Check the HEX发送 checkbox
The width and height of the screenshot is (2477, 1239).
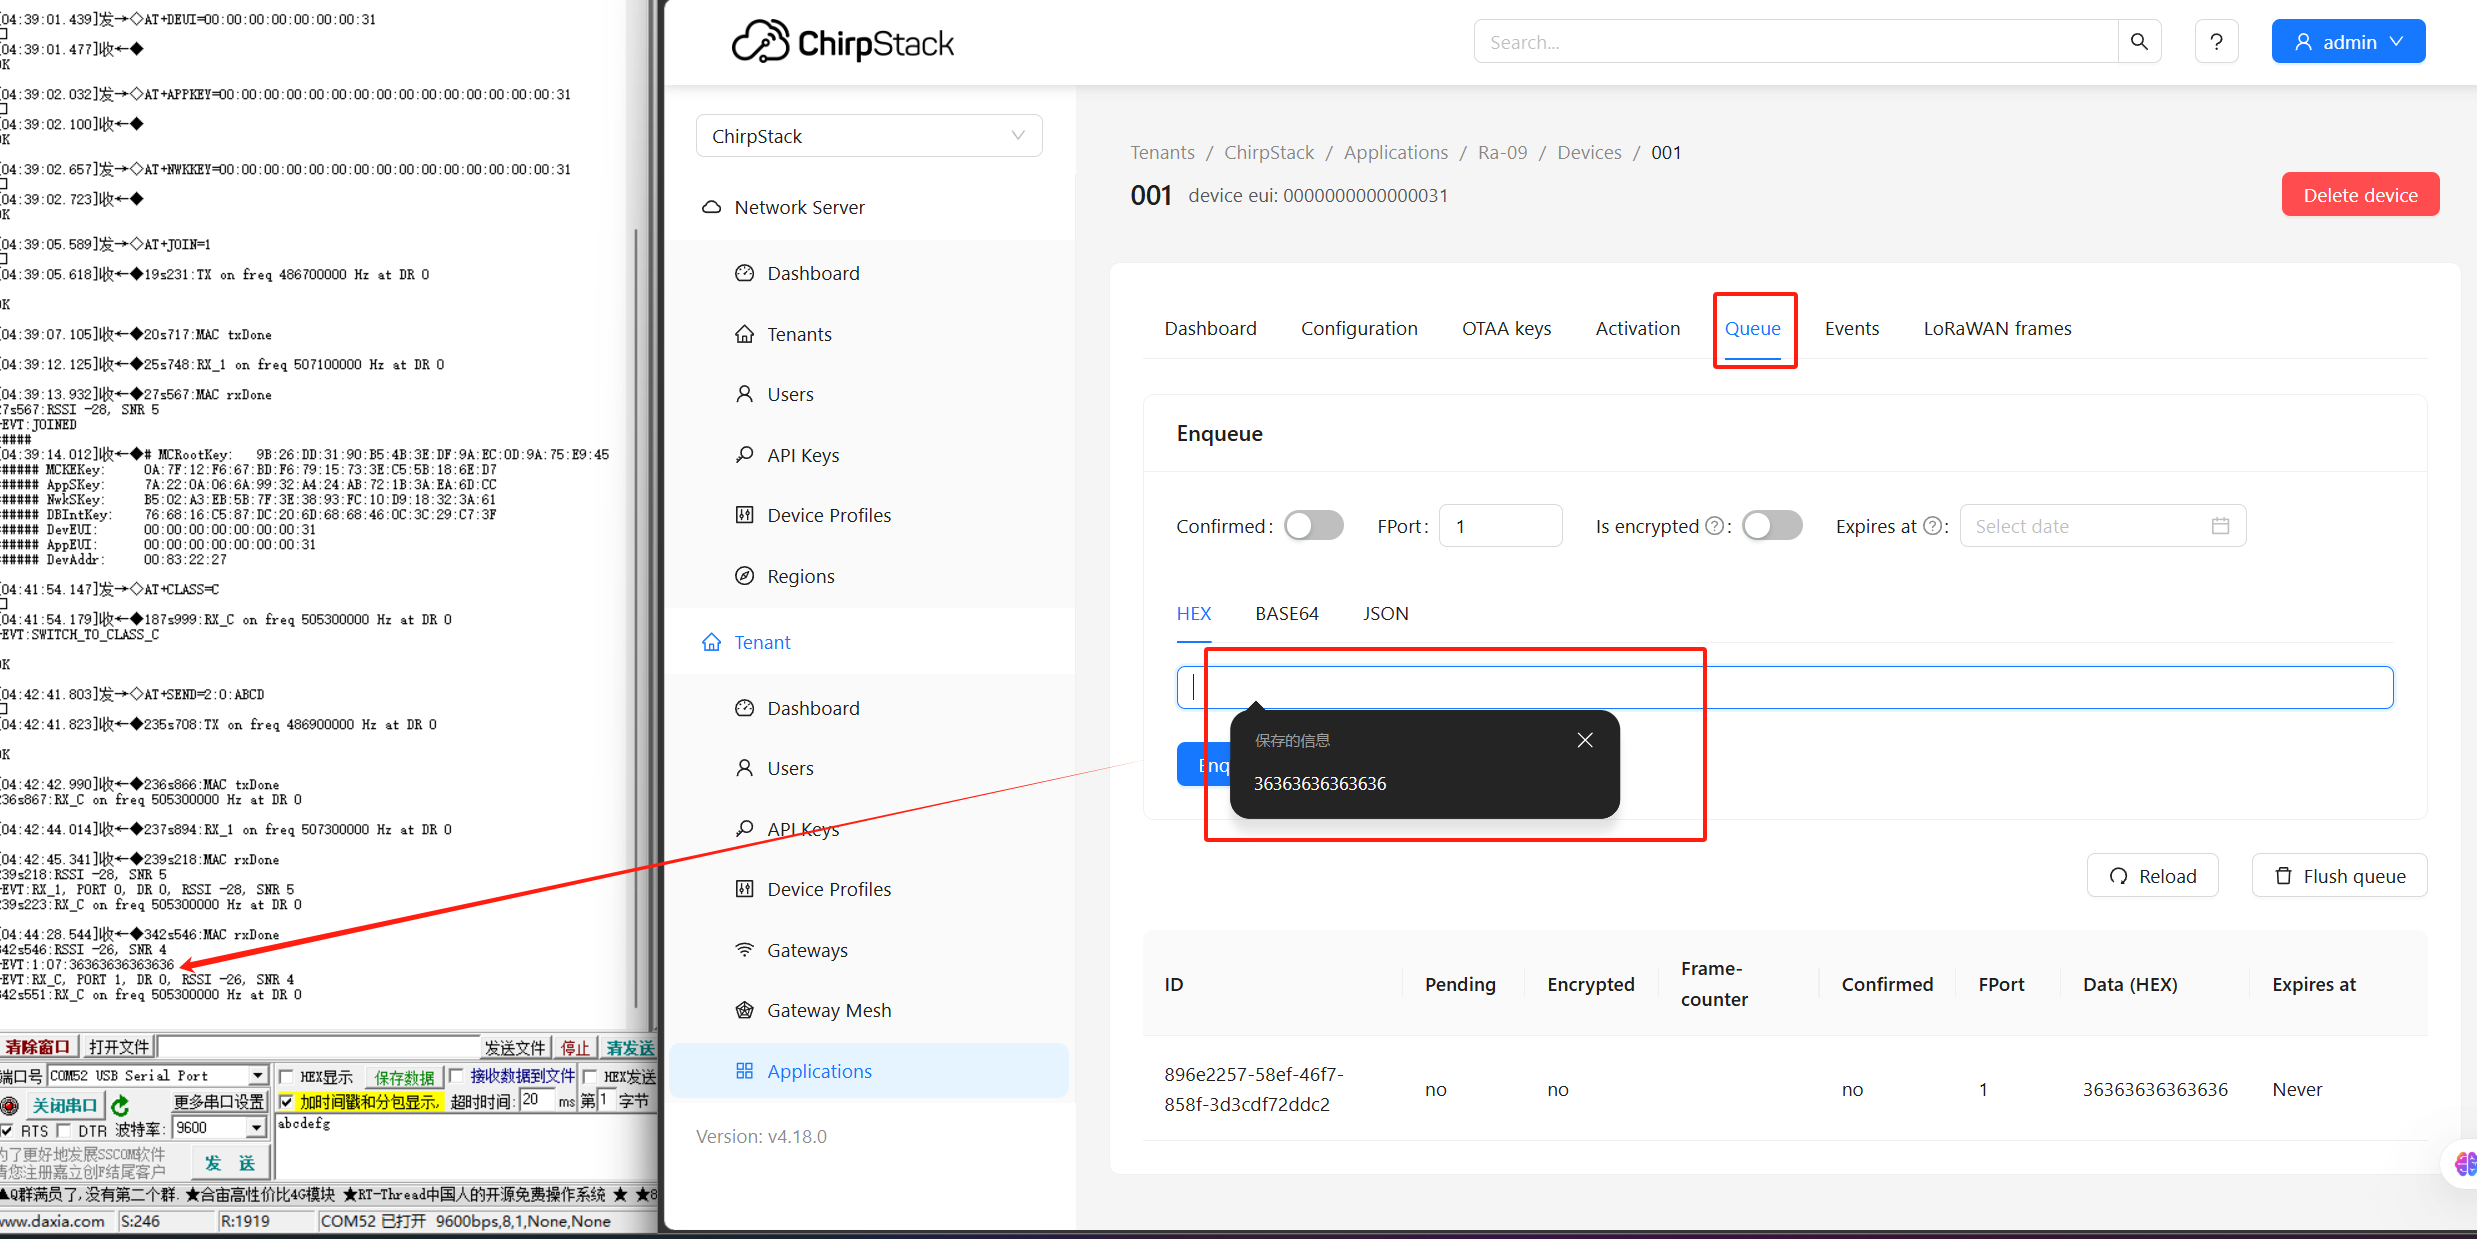tap(590, 1076)
